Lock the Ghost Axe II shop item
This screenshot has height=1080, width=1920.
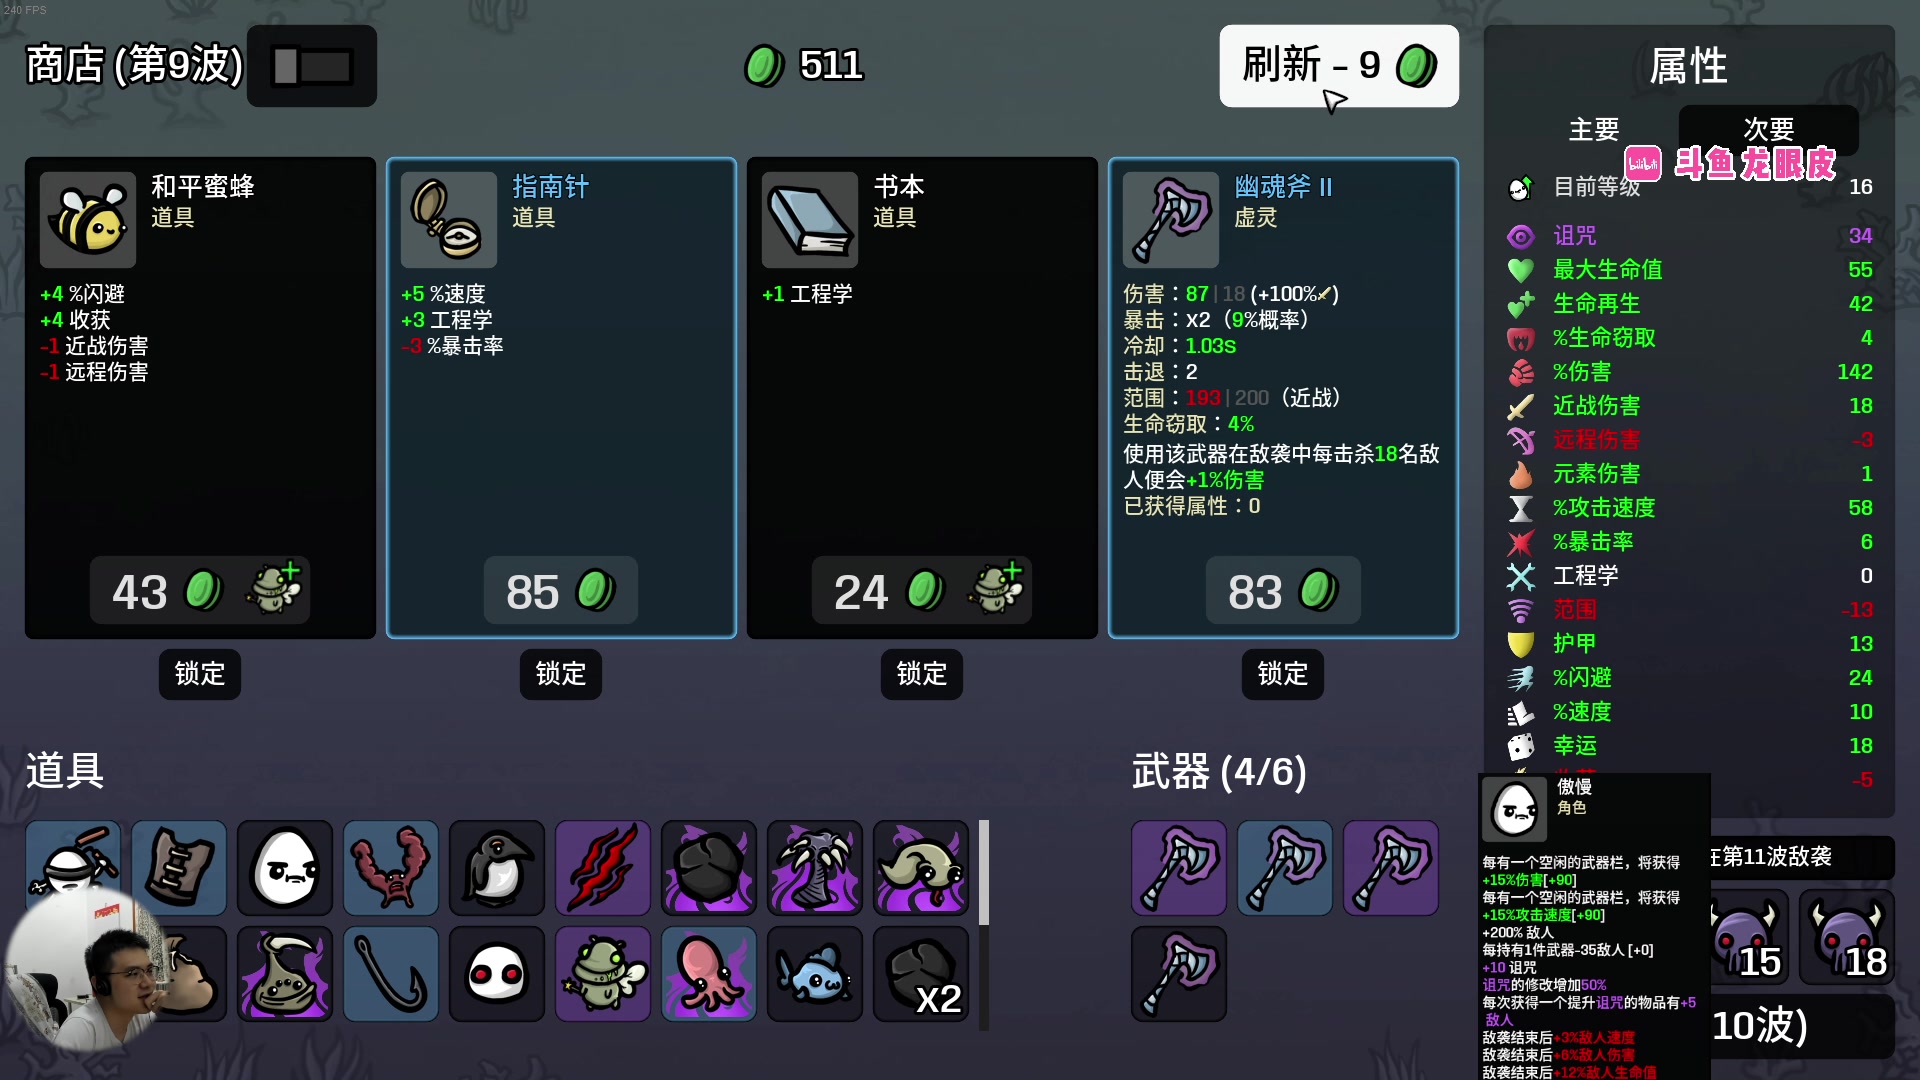(x=1283, y=674)
